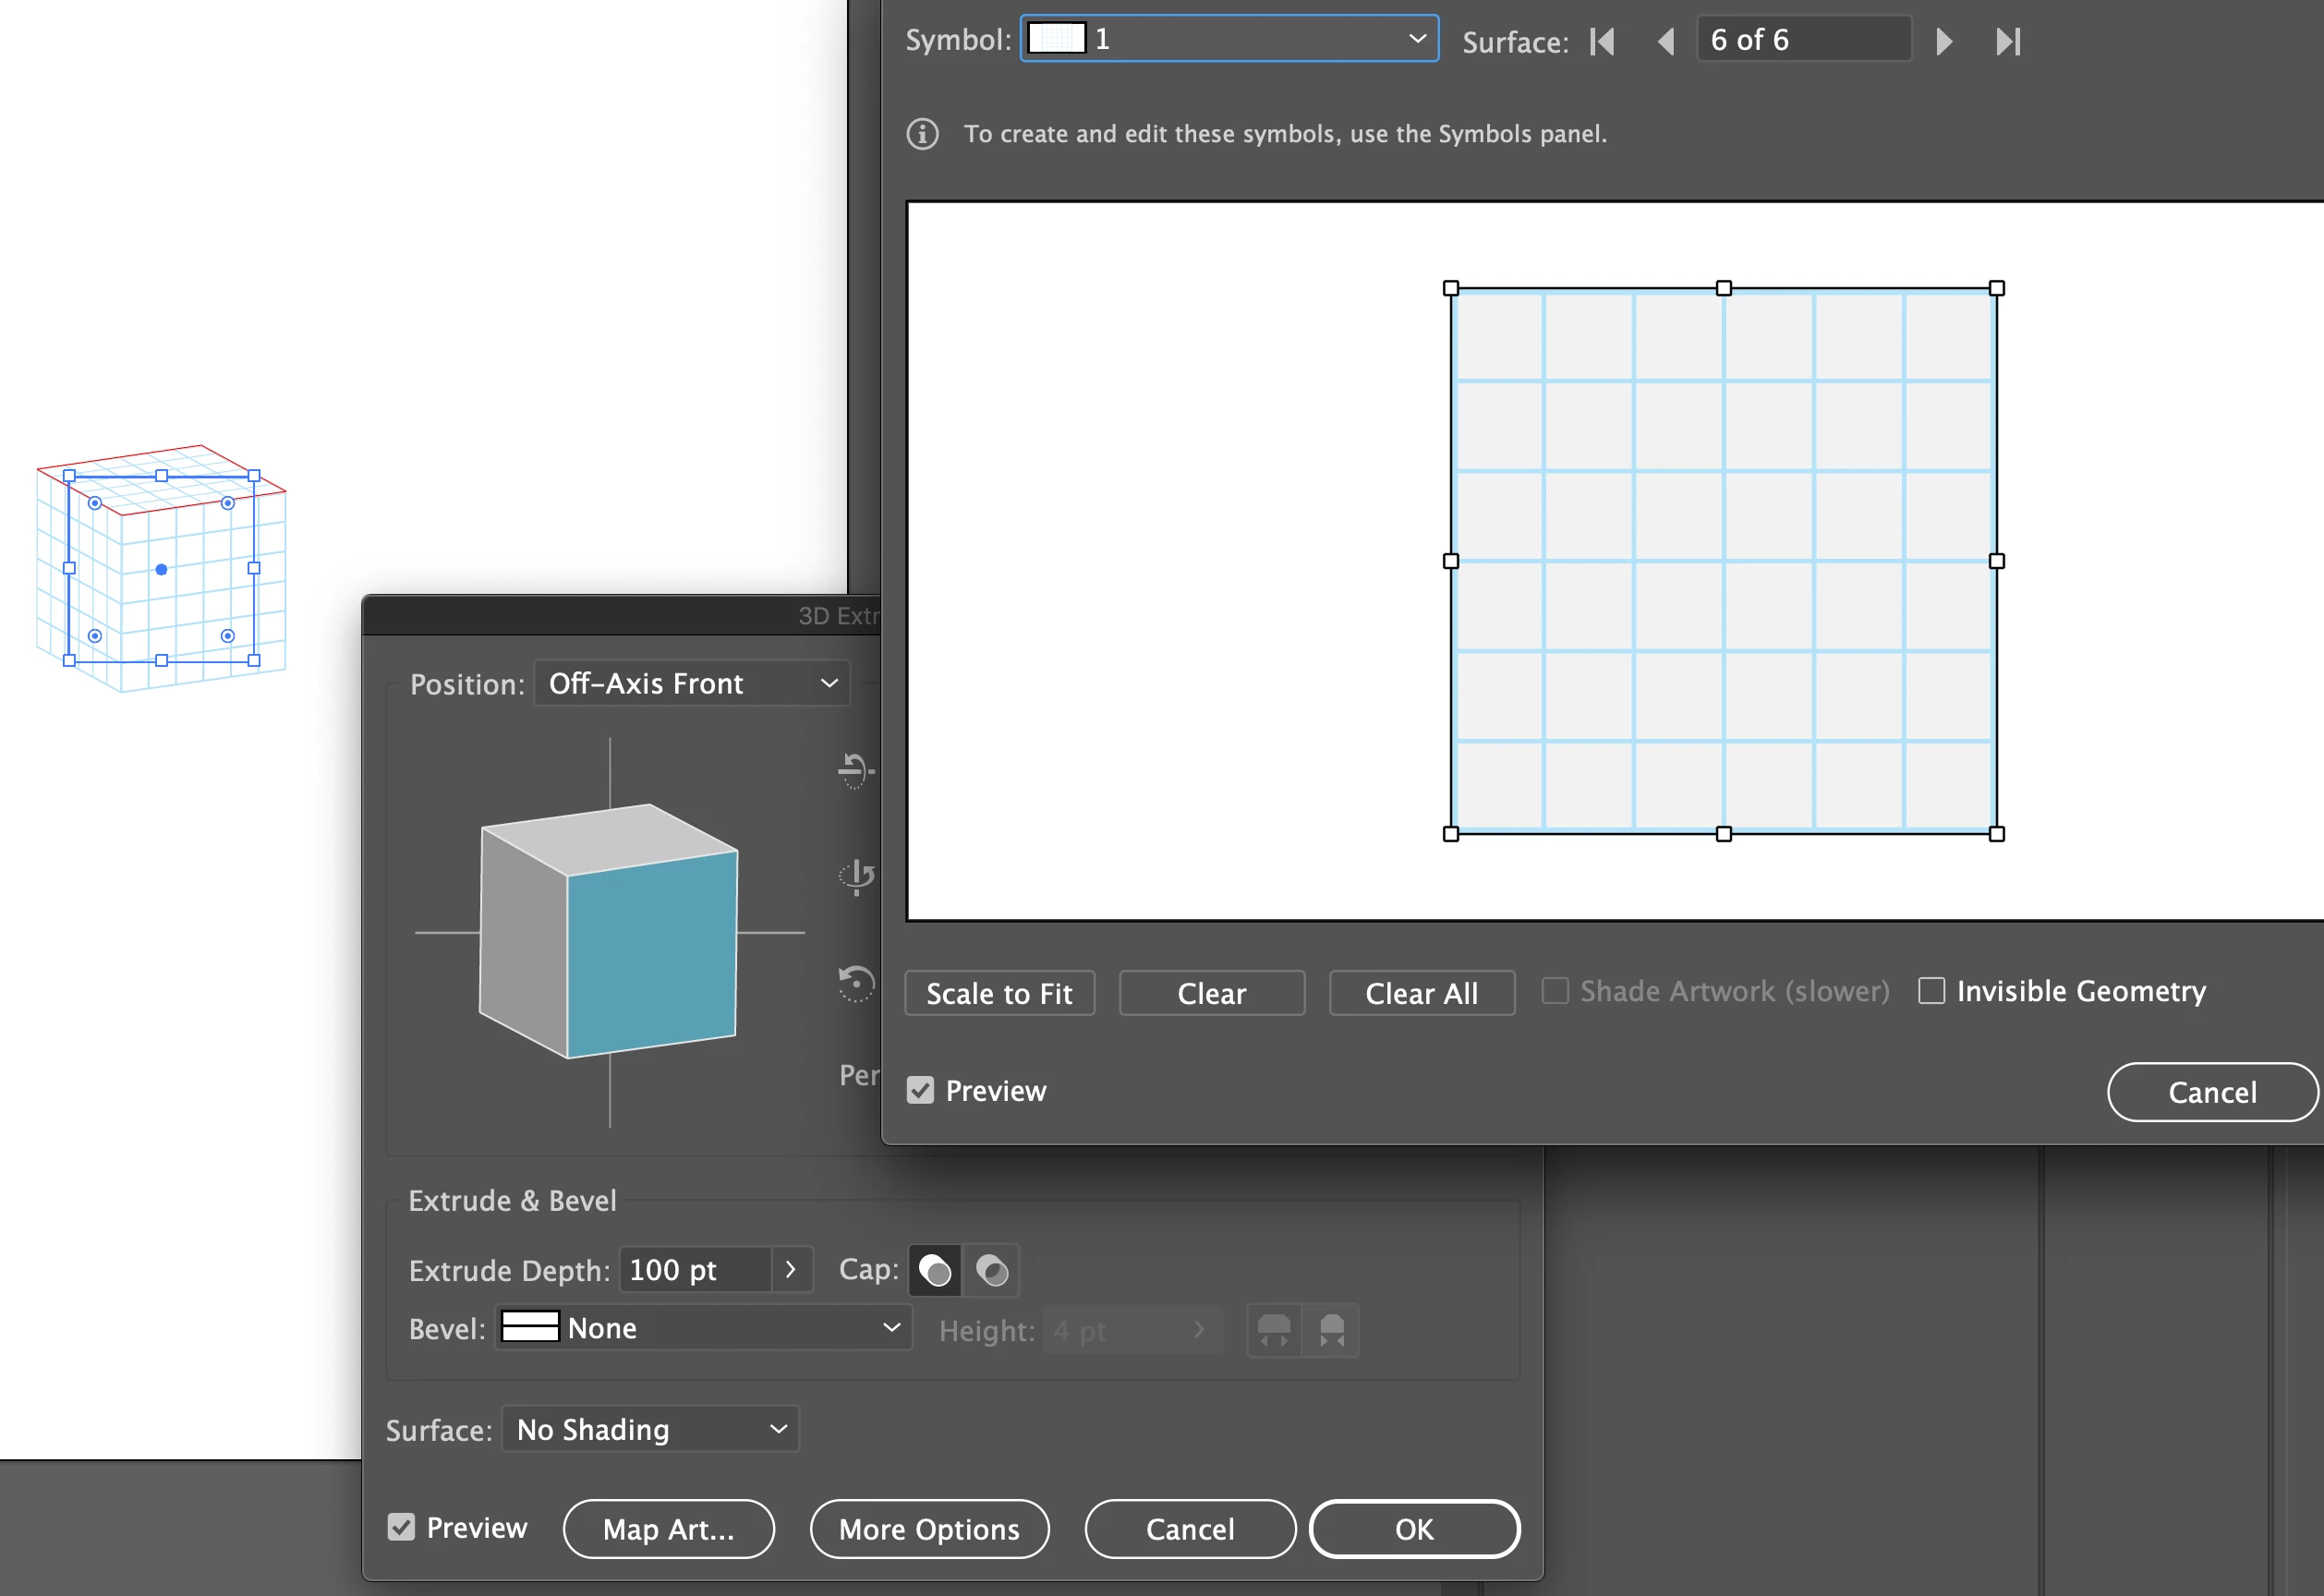This screenshot has height=1596, width=2324.
Task: Enable Invisible Geometry checkbox
Action: pos(1932,991)
